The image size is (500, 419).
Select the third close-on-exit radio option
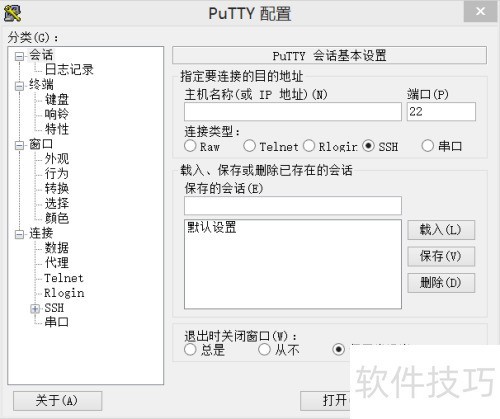click(339, 350)
